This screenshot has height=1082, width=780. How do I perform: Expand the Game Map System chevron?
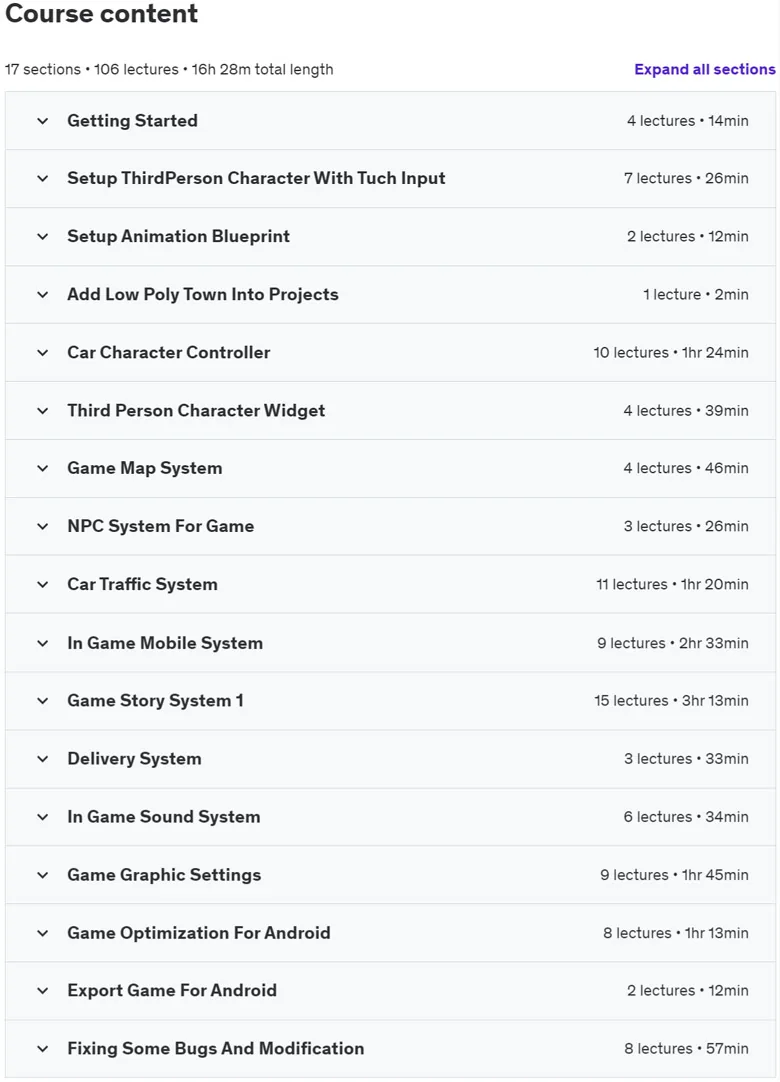point(43,469)
